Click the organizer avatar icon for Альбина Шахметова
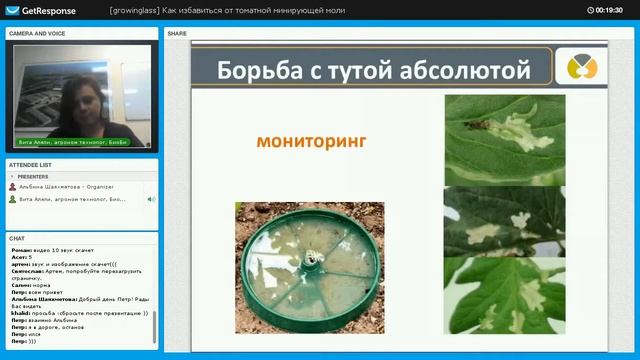Viewport: 640px width, 360px height. click(x=13, y=187)
